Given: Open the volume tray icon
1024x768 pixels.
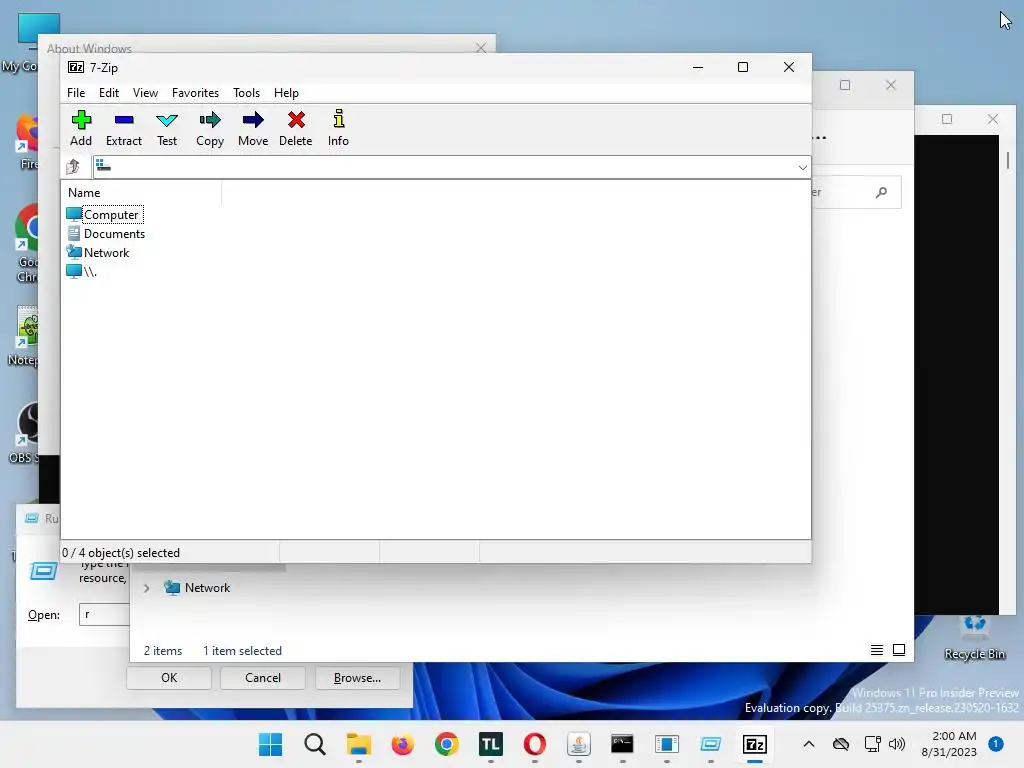Looking at the screenshot, I should (897, 744).
